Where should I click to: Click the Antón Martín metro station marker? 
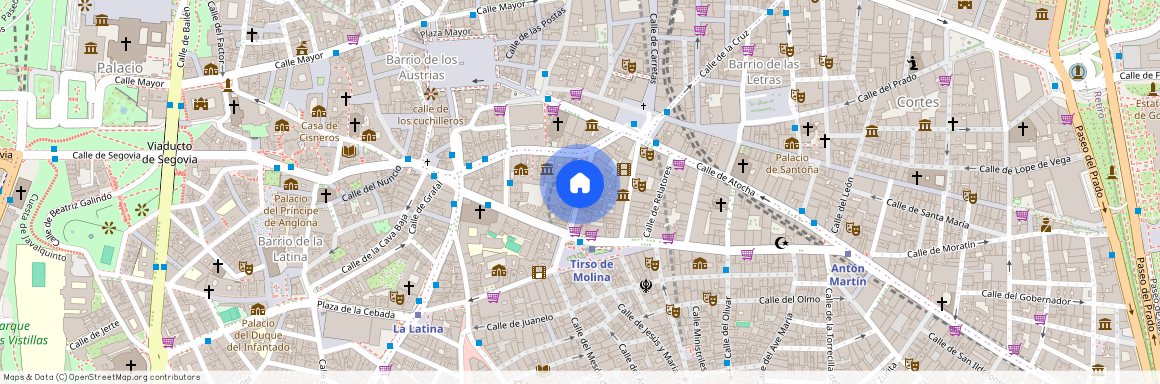pos(848,254)
